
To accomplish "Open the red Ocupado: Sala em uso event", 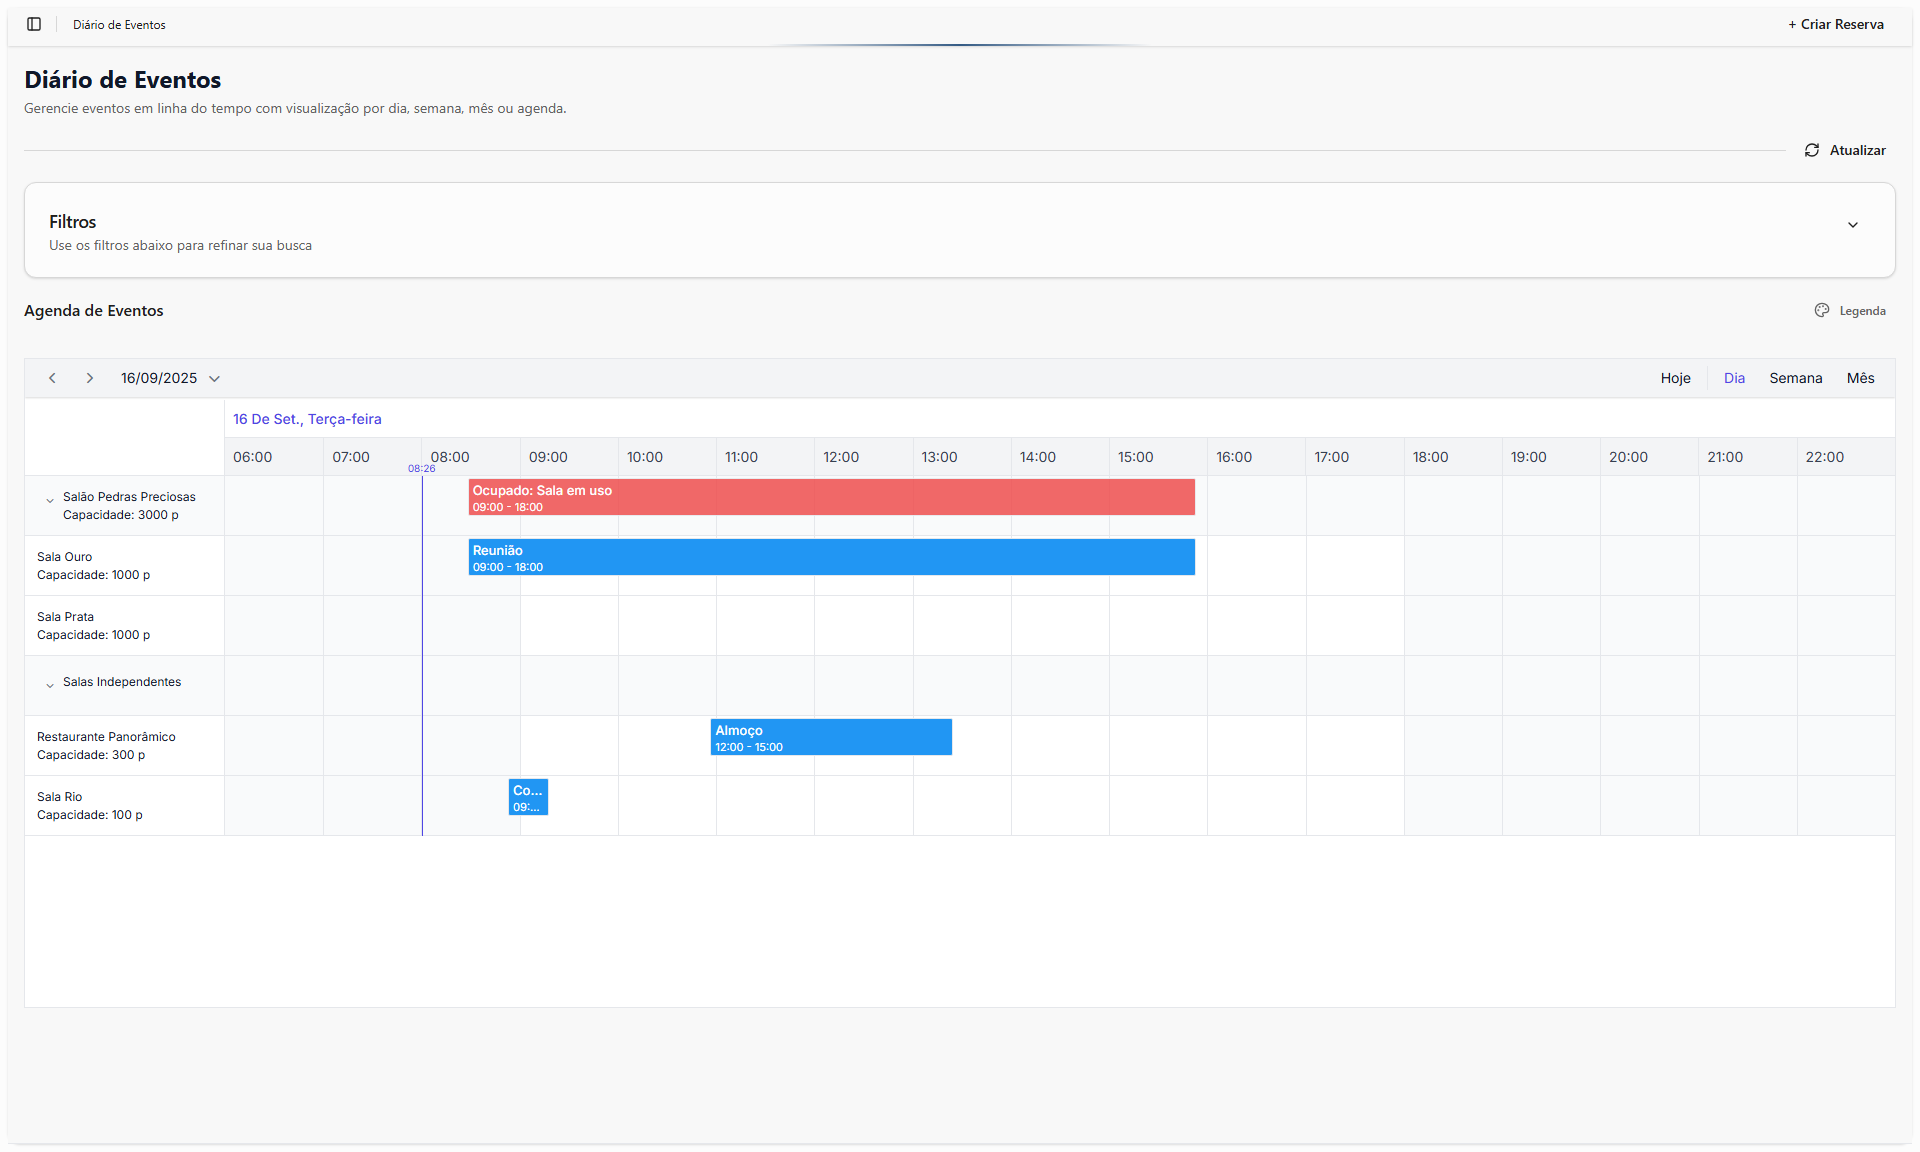I will coord(831,497).
